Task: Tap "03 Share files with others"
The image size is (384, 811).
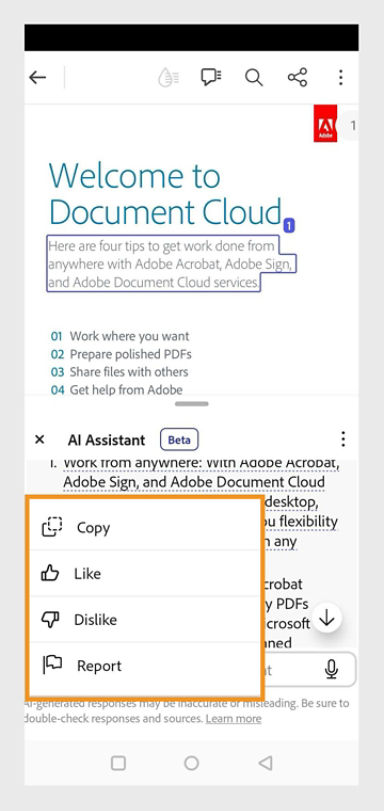Action: coord(120,372)
